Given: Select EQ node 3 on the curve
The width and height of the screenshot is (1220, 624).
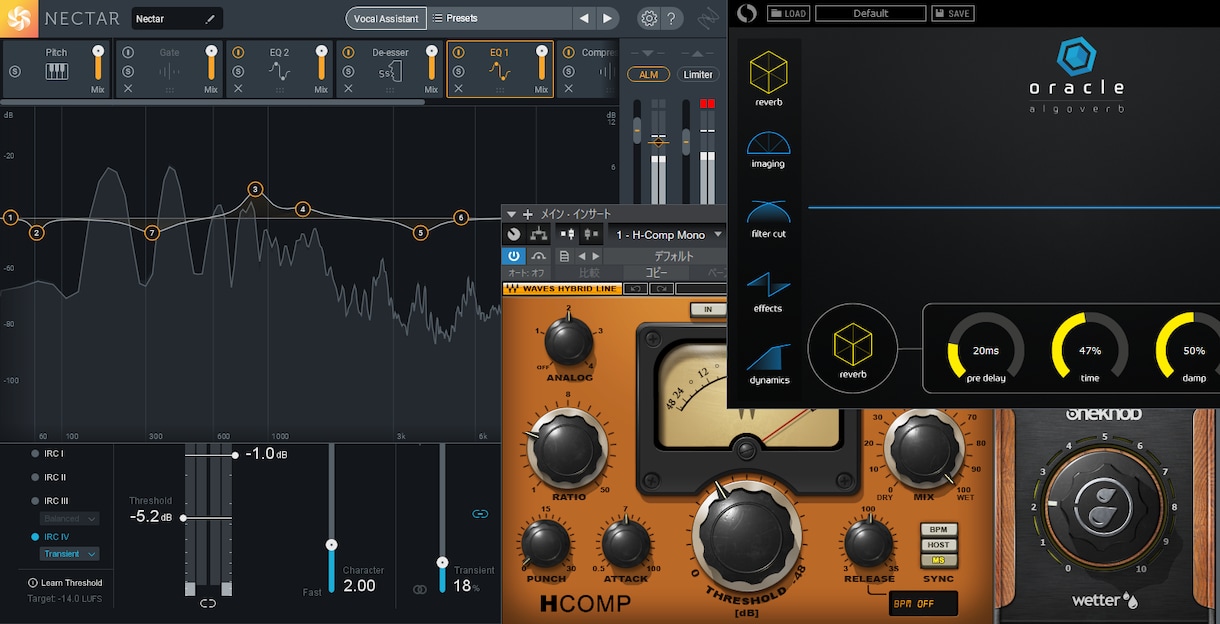Looking at the screenshot, I should tap(255, 189).
